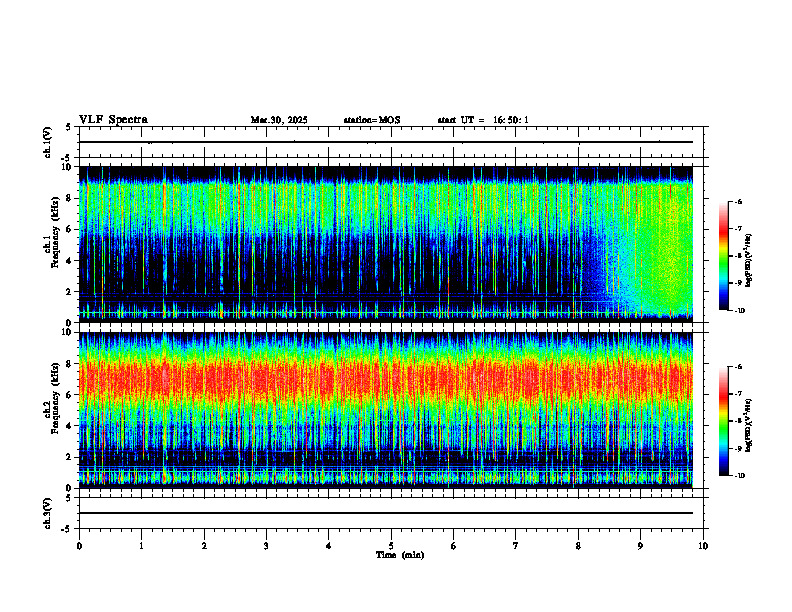Viewport: 792px width, 612px height.
Task: Click the ch.3 voltage trace line
Action: [386, 513]
